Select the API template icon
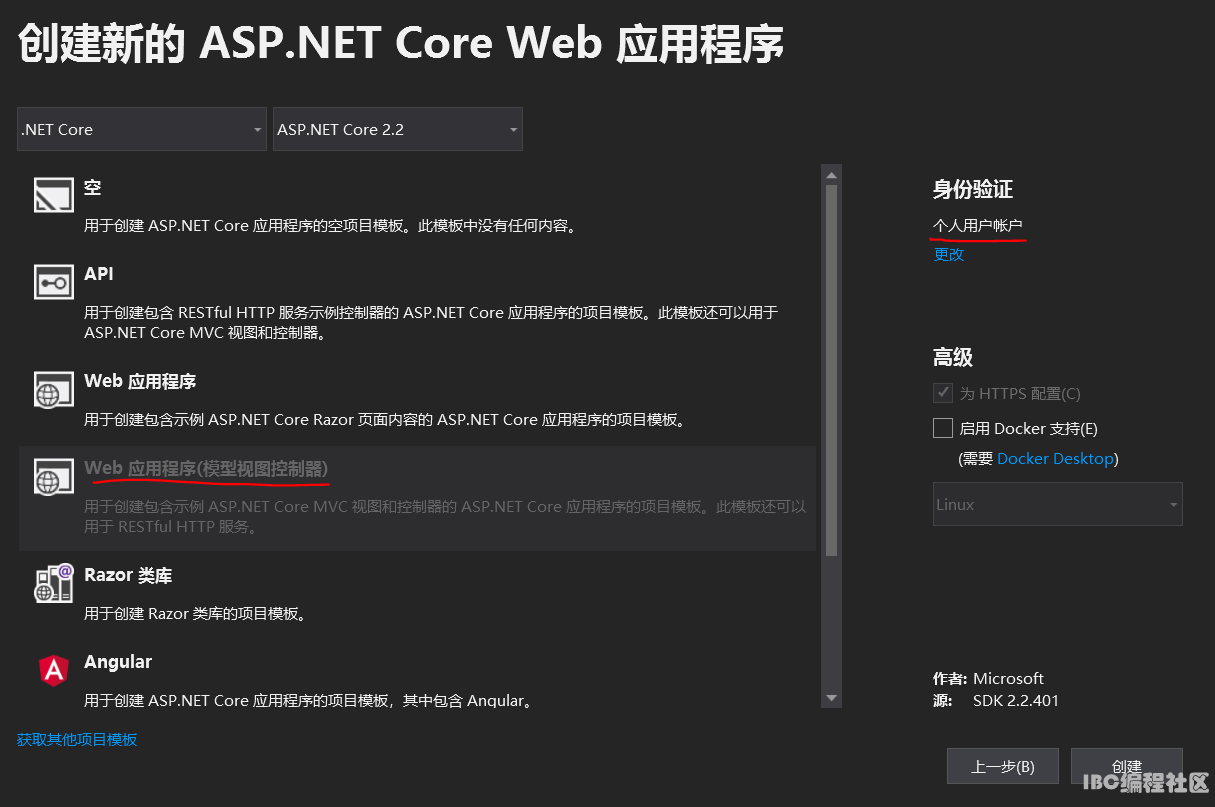 tap(54, 283)
